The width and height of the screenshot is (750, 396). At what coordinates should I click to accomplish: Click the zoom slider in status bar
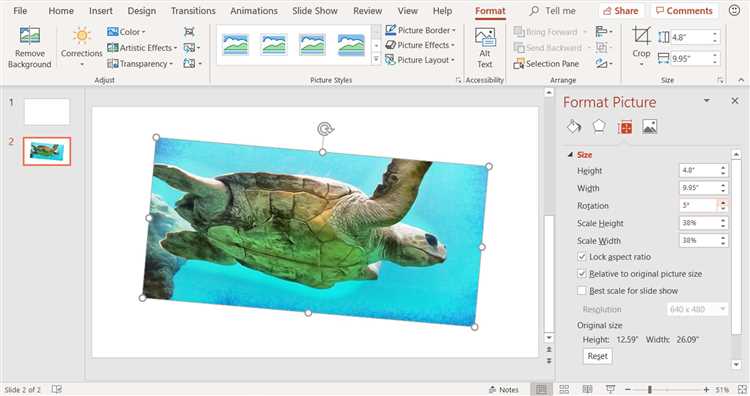[x=650, y=390]
